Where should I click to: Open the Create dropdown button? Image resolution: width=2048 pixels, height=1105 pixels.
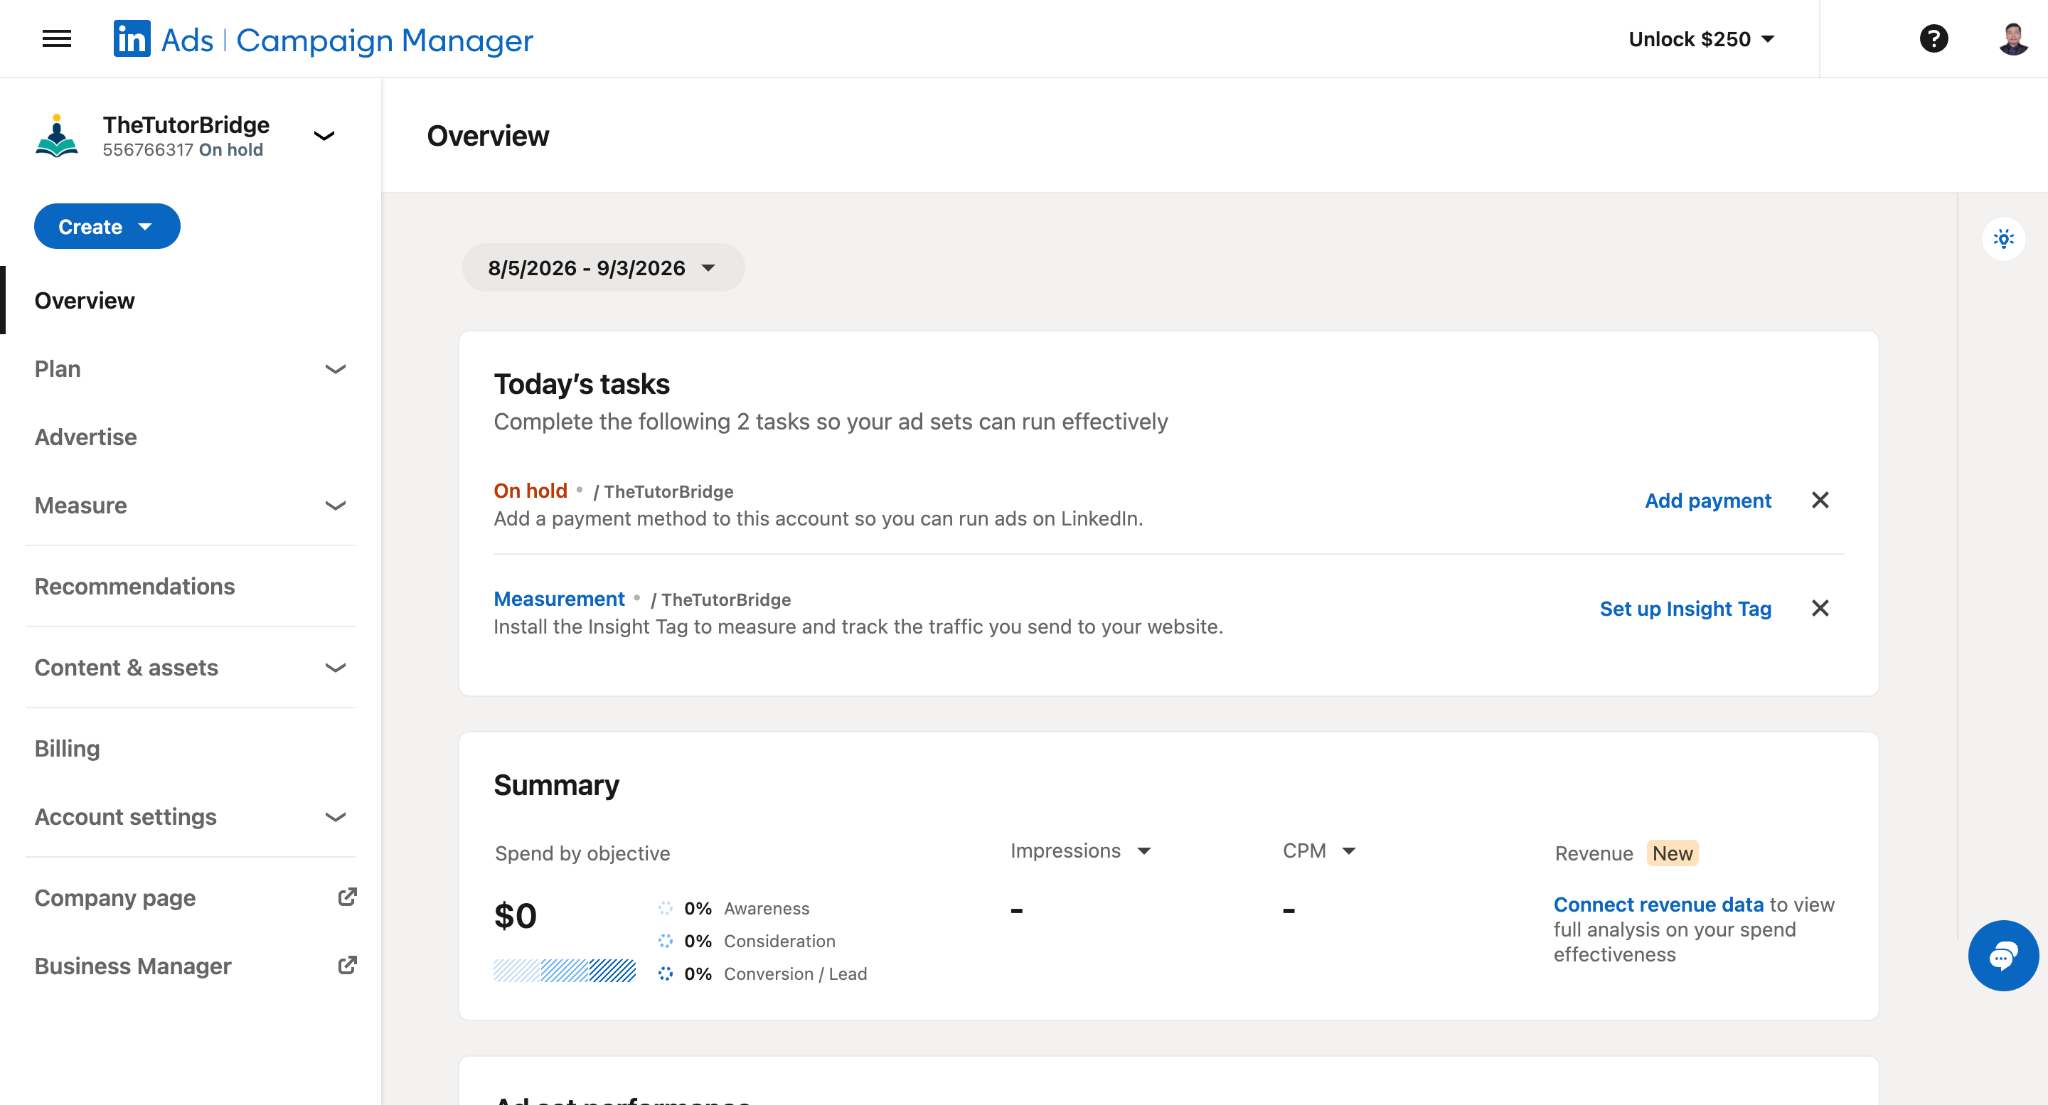click(107, 227)
